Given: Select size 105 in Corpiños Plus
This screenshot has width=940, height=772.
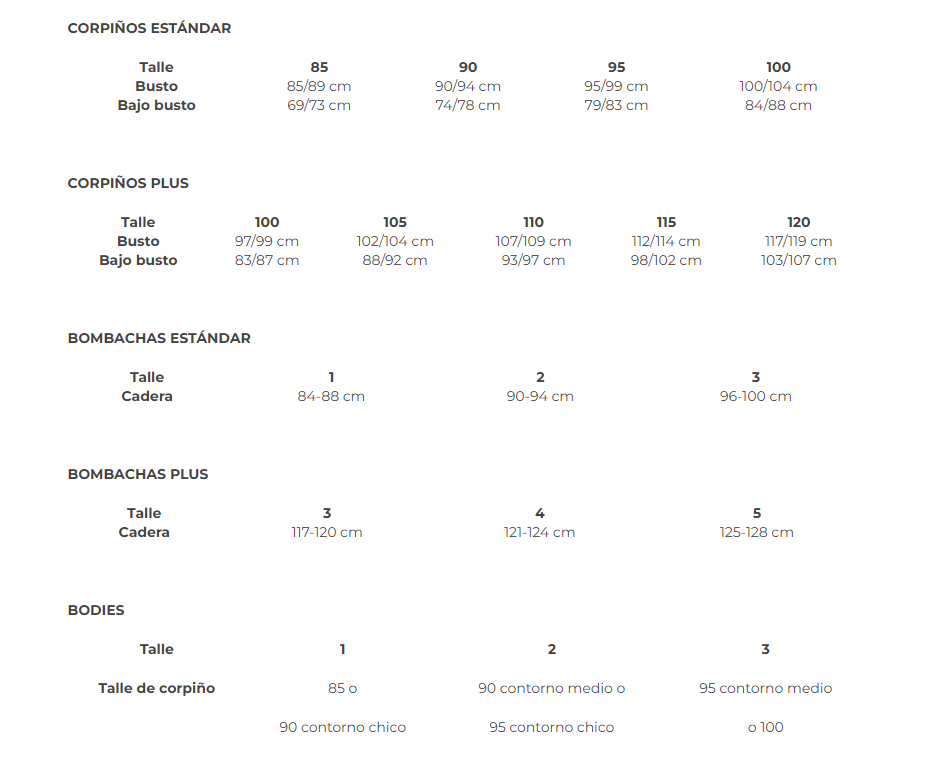Looking at the screenshot, I should [395, 222].
